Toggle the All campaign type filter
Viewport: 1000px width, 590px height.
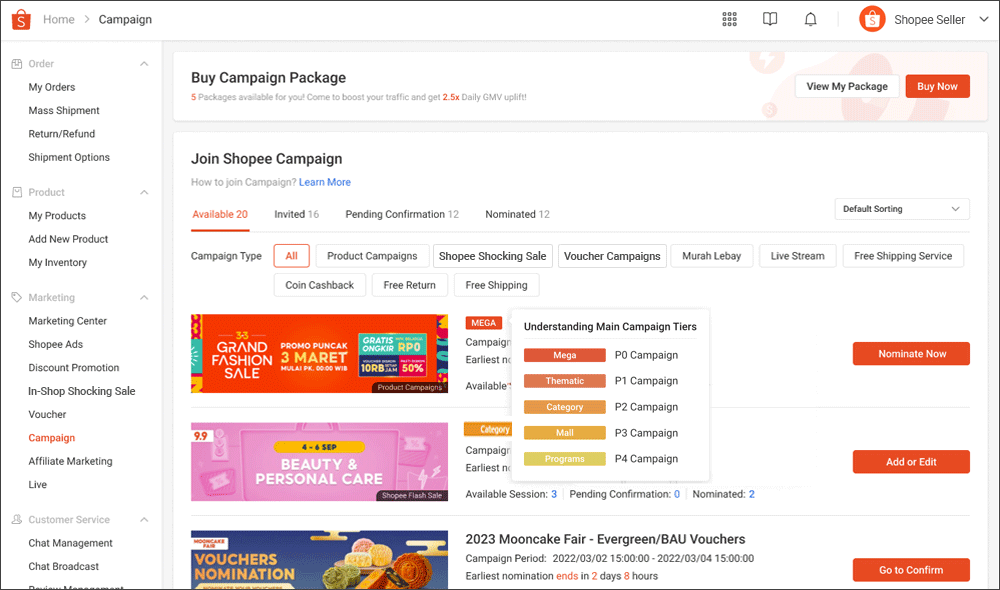coord(291,255)
